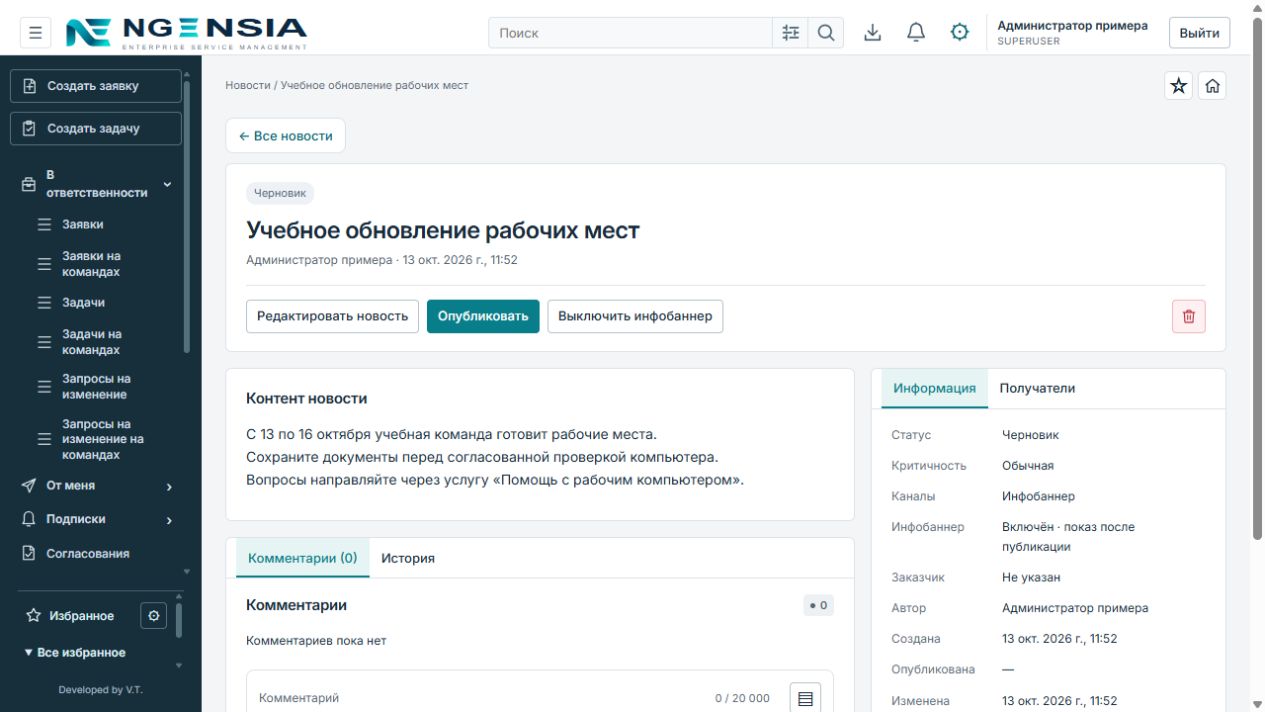Delete the news with red trash icon
Viewport: 1265px width, 712px height.
[1189, 316]
